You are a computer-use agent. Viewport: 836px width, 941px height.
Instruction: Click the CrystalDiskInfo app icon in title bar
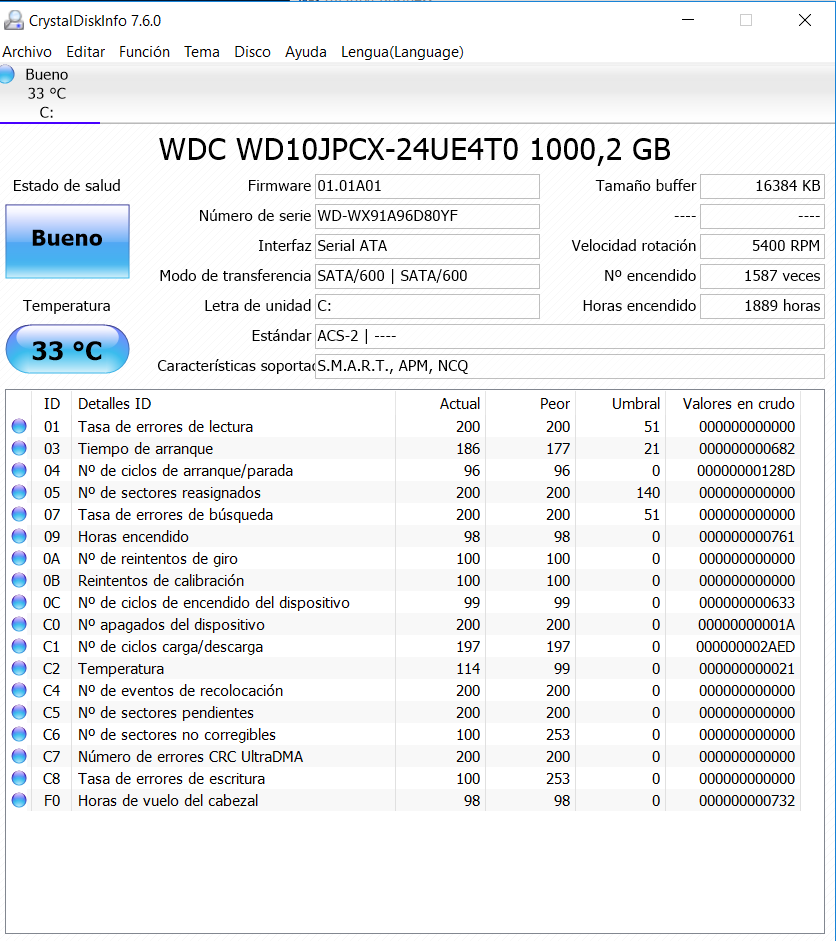click(13, 20)
